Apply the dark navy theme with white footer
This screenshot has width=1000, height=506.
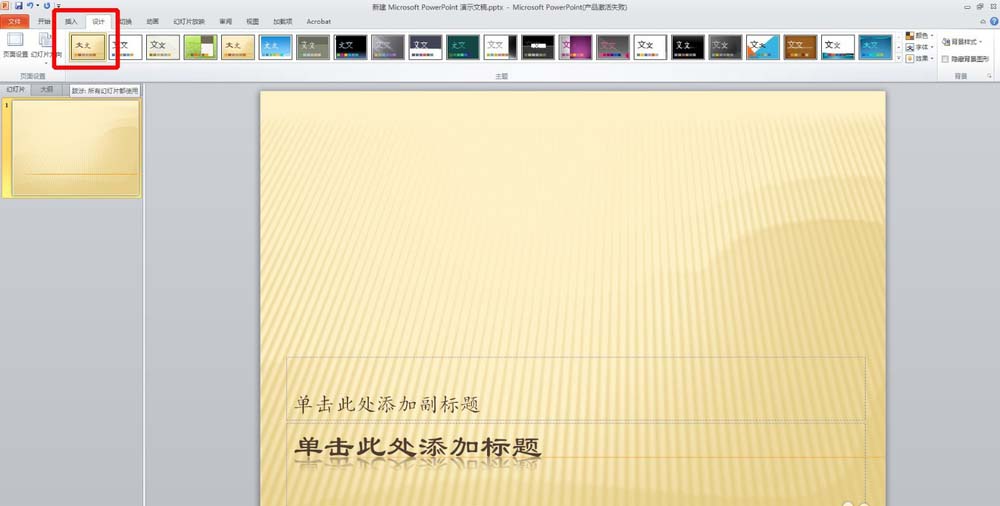pyautogui.click(x=425, y=47)
